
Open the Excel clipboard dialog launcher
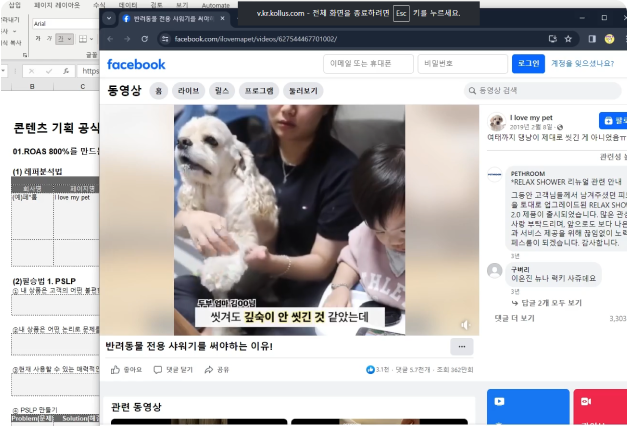pyautogui.click(x=25, y=55)
